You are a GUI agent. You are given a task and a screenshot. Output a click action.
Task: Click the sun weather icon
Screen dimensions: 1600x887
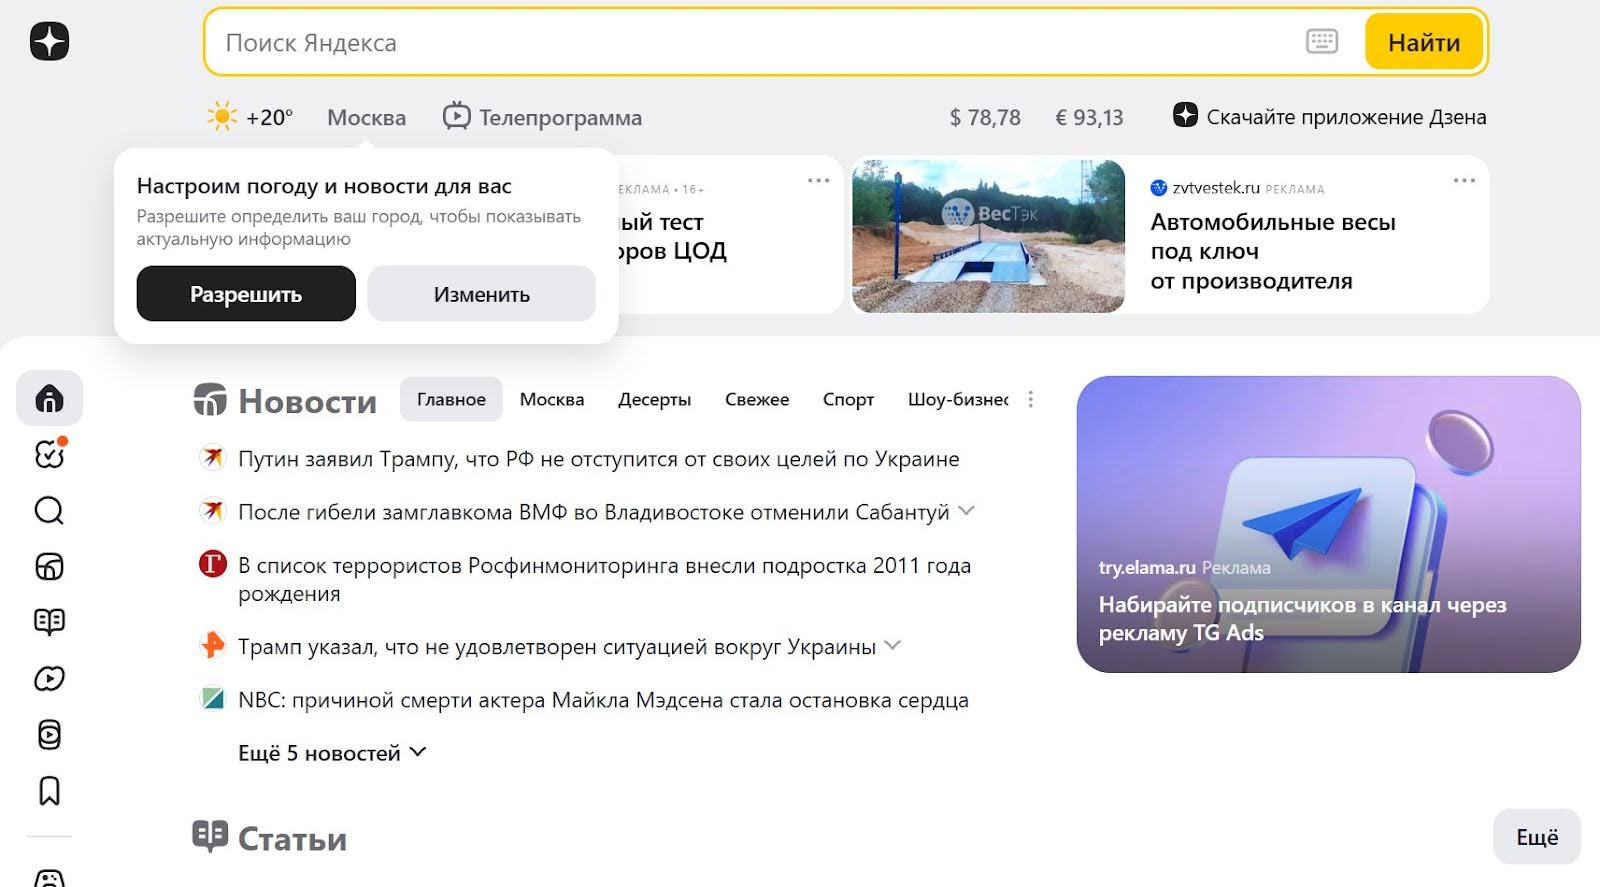click(x=222, y=116)
